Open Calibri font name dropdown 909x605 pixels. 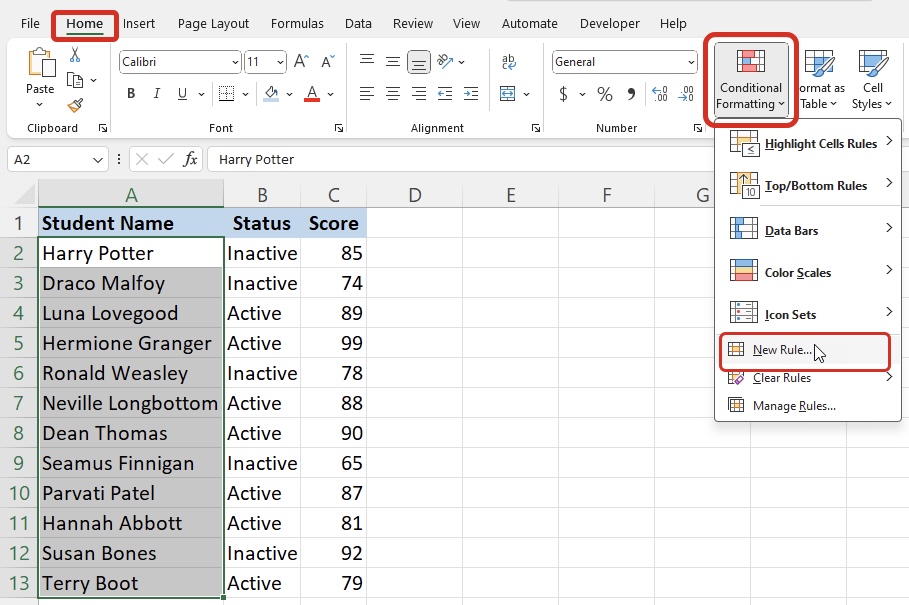[235, 62]
